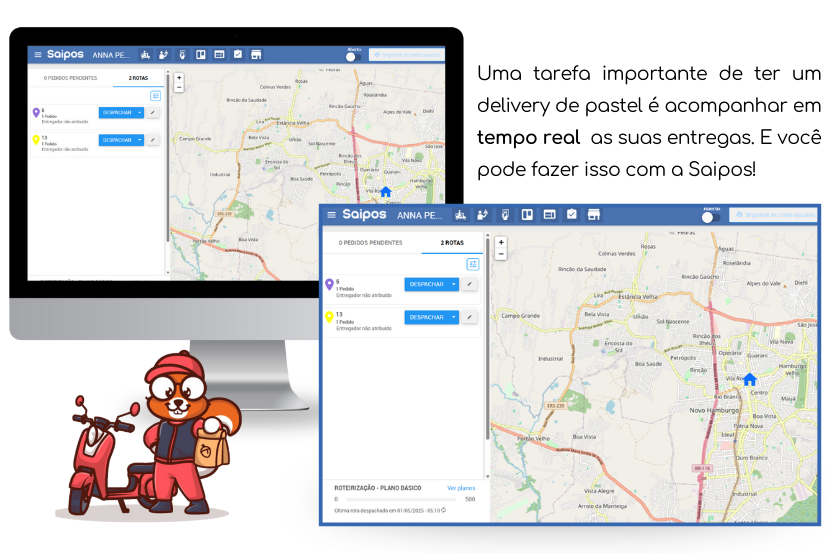Click Despachar for route 5 on monitor screen
Viewport: 830px width, 553px height.
[117, 113]
